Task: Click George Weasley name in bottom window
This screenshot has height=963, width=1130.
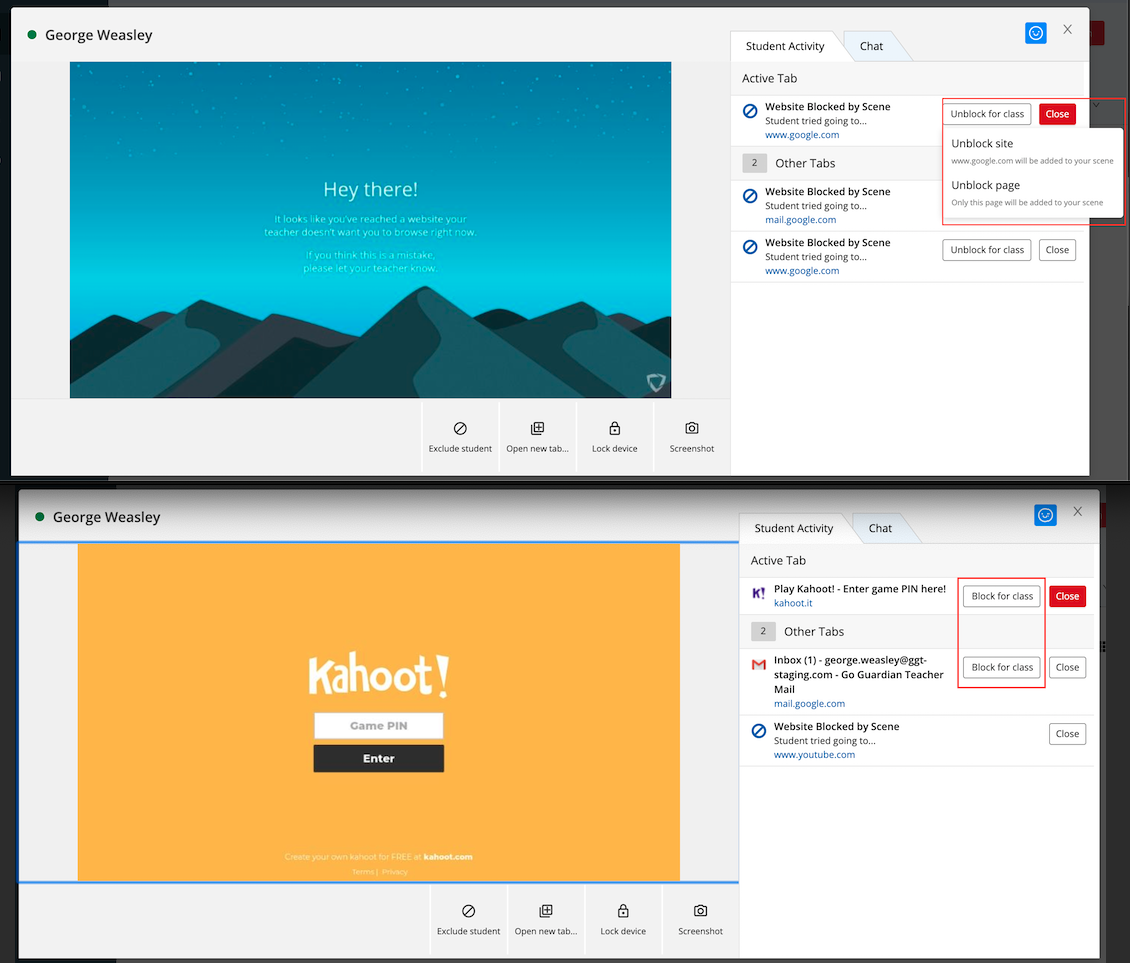Action: tap(107, 517)
